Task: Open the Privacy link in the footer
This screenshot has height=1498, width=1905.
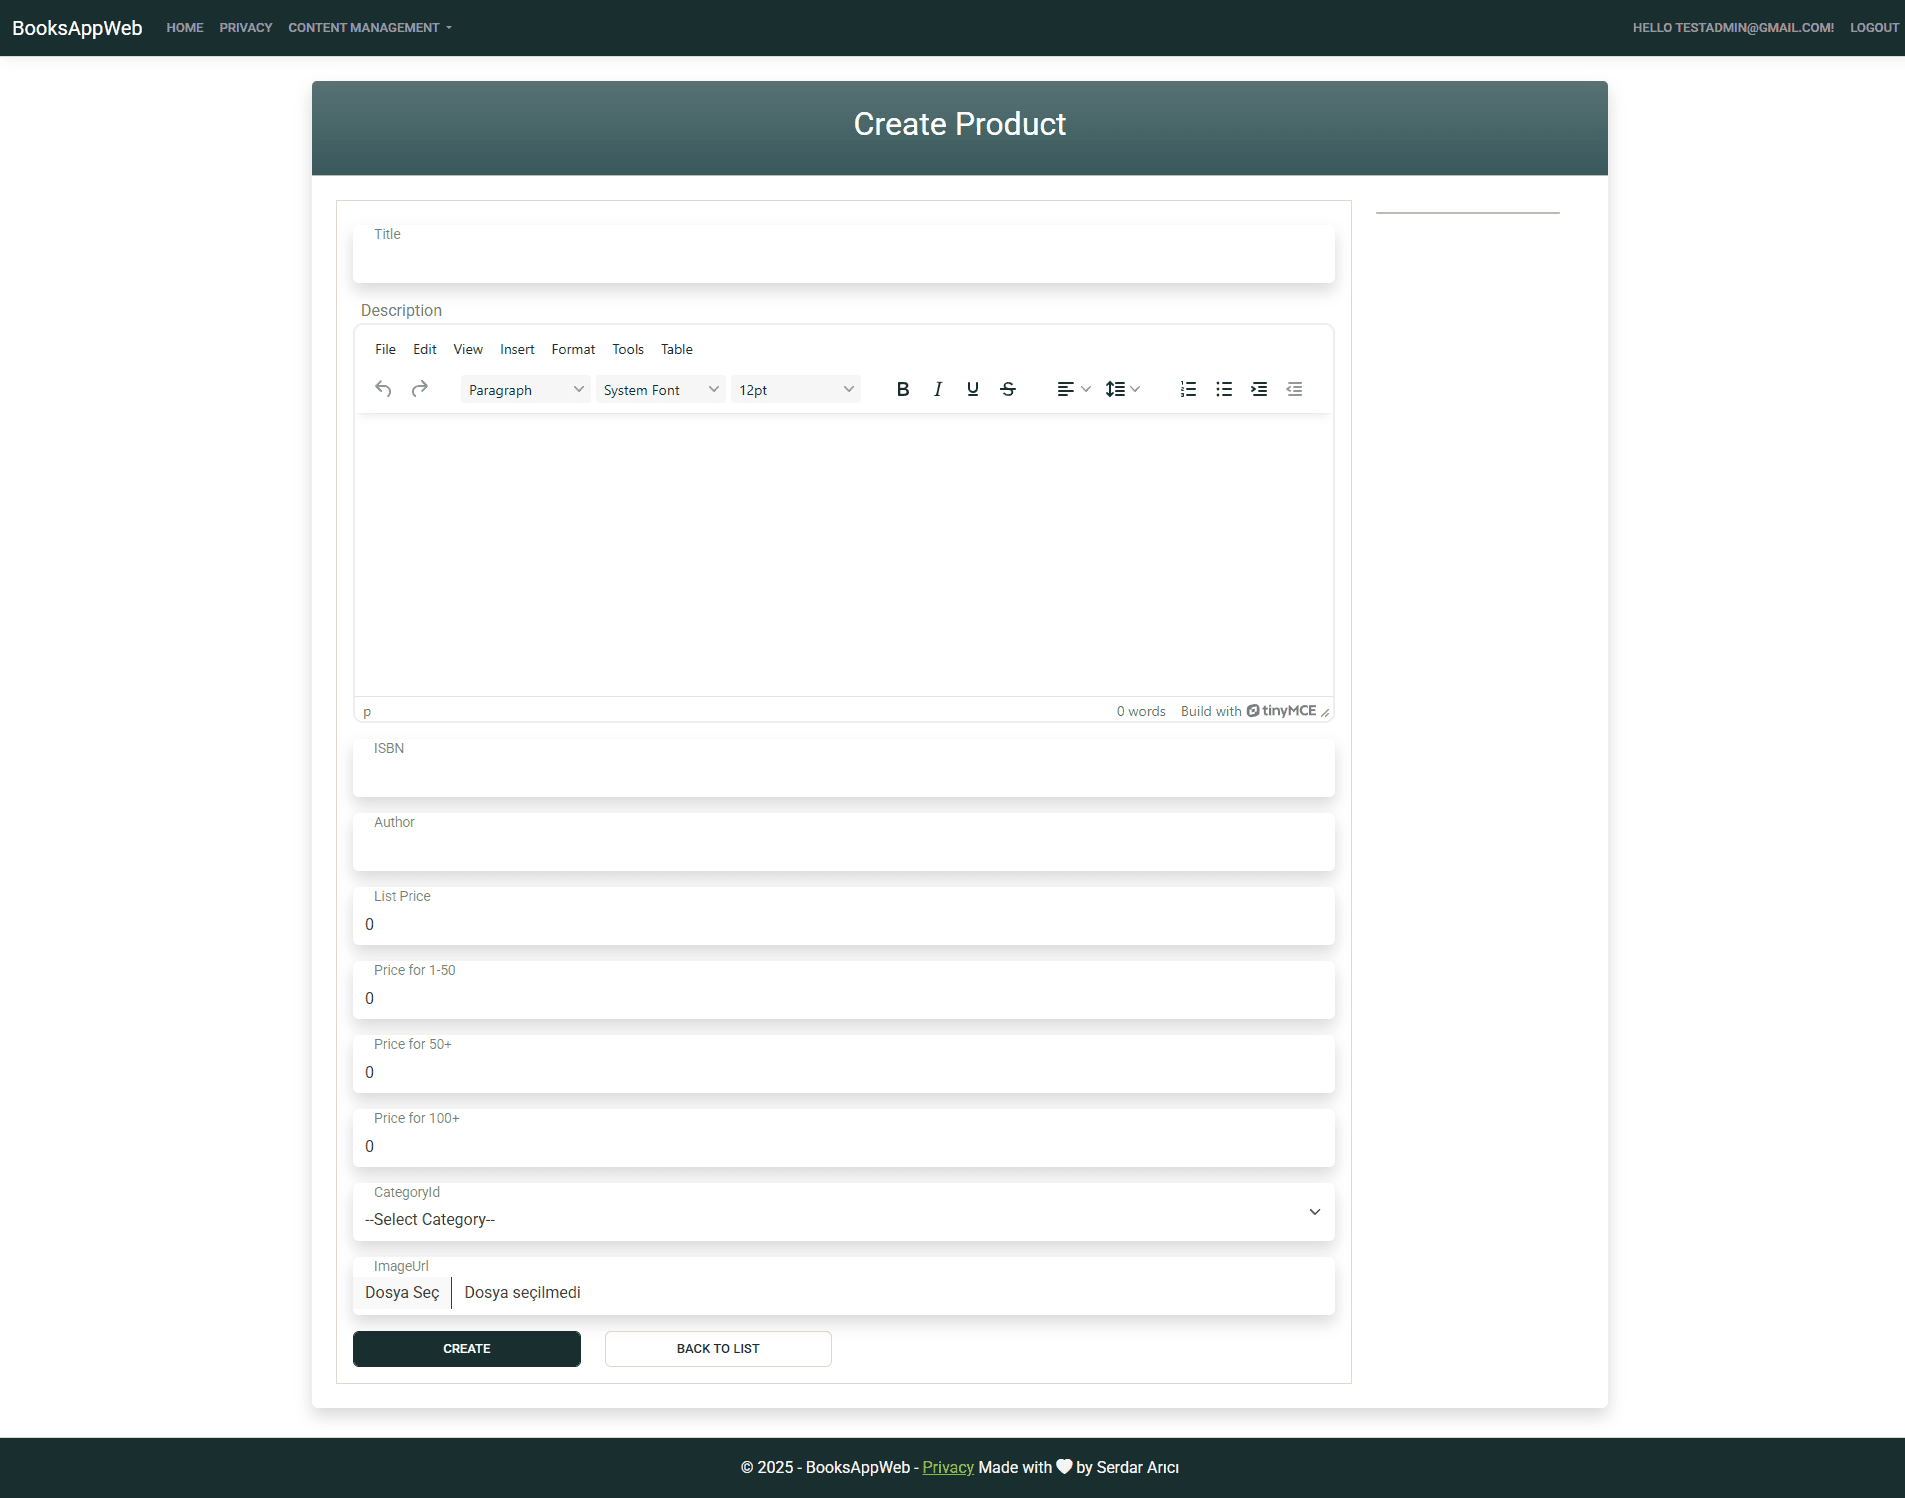Action: 948,1467
